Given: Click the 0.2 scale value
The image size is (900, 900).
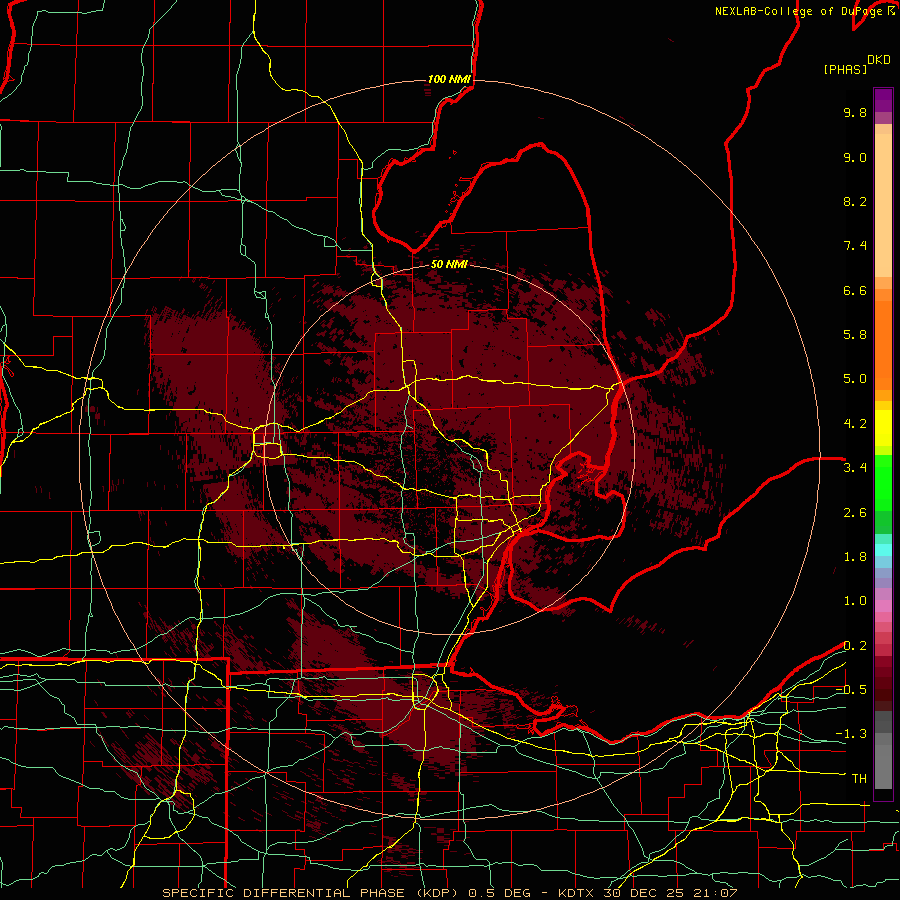Looking at the screenshot, I should tap(855, 646).
